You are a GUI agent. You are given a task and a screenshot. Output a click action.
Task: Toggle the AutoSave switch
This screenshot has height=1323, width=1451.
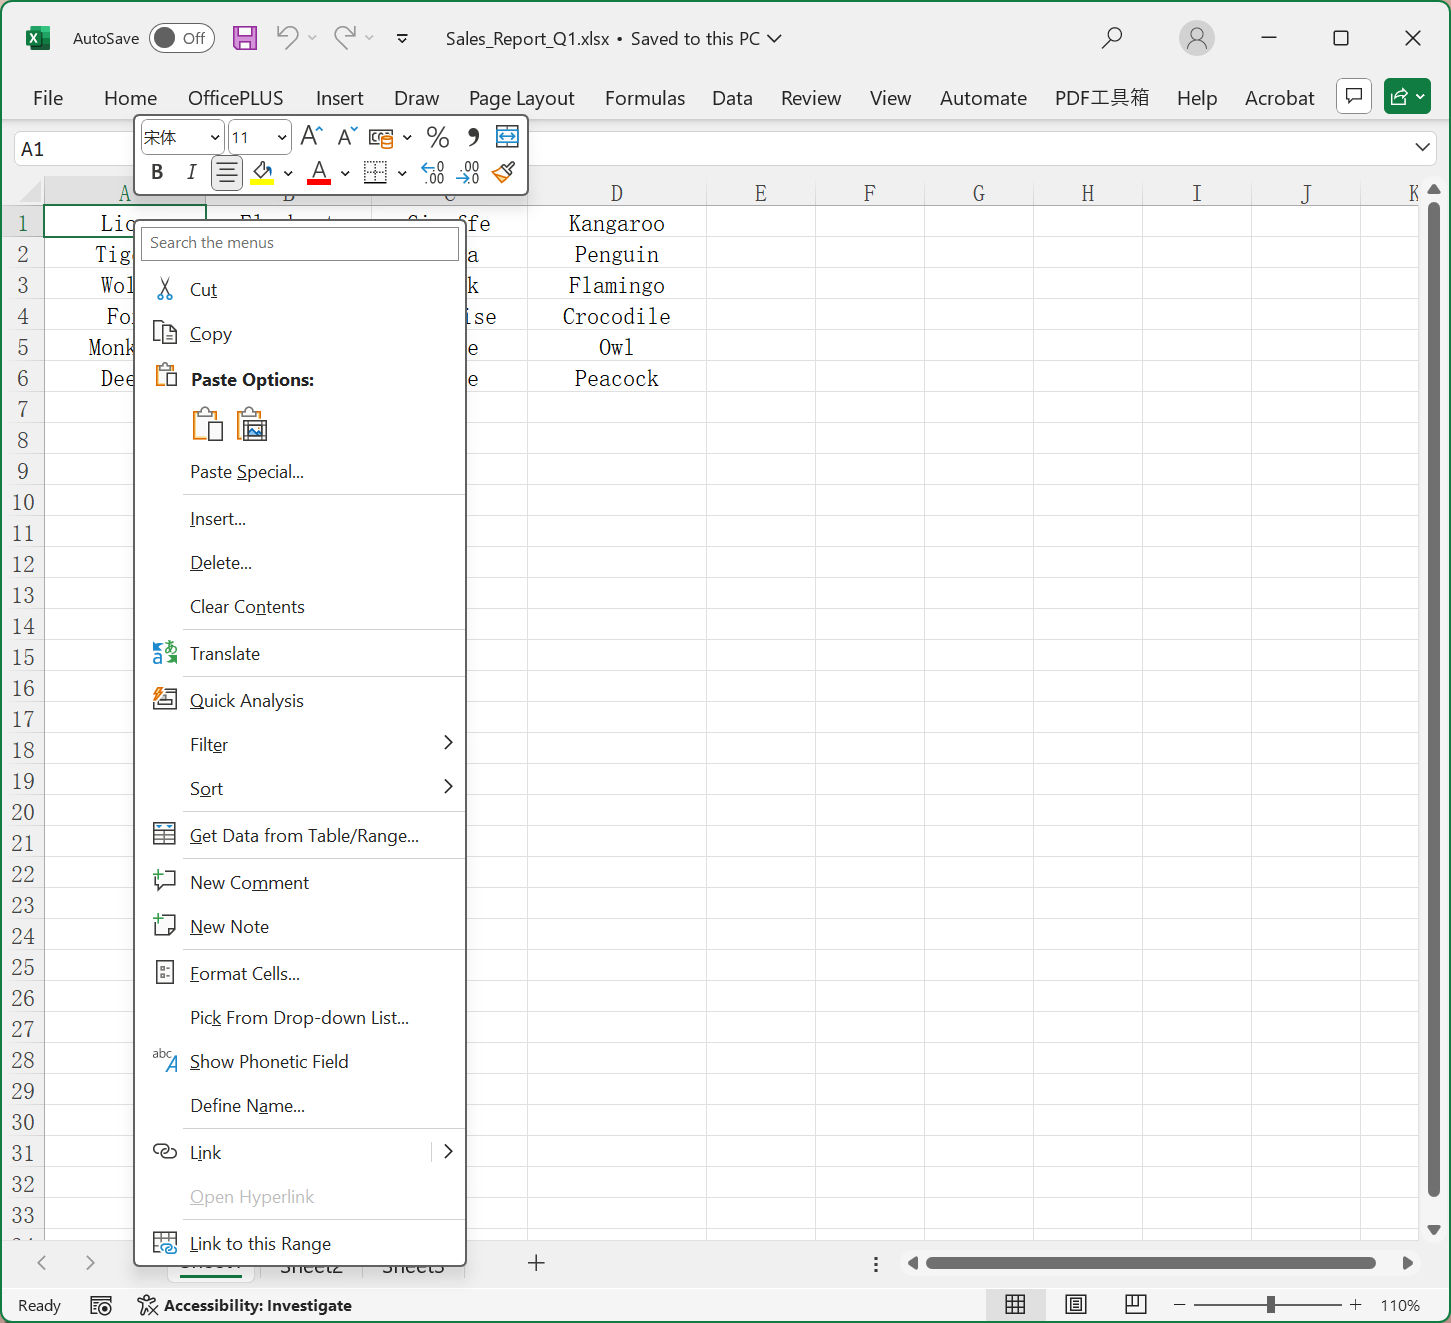tap(182, 38)
